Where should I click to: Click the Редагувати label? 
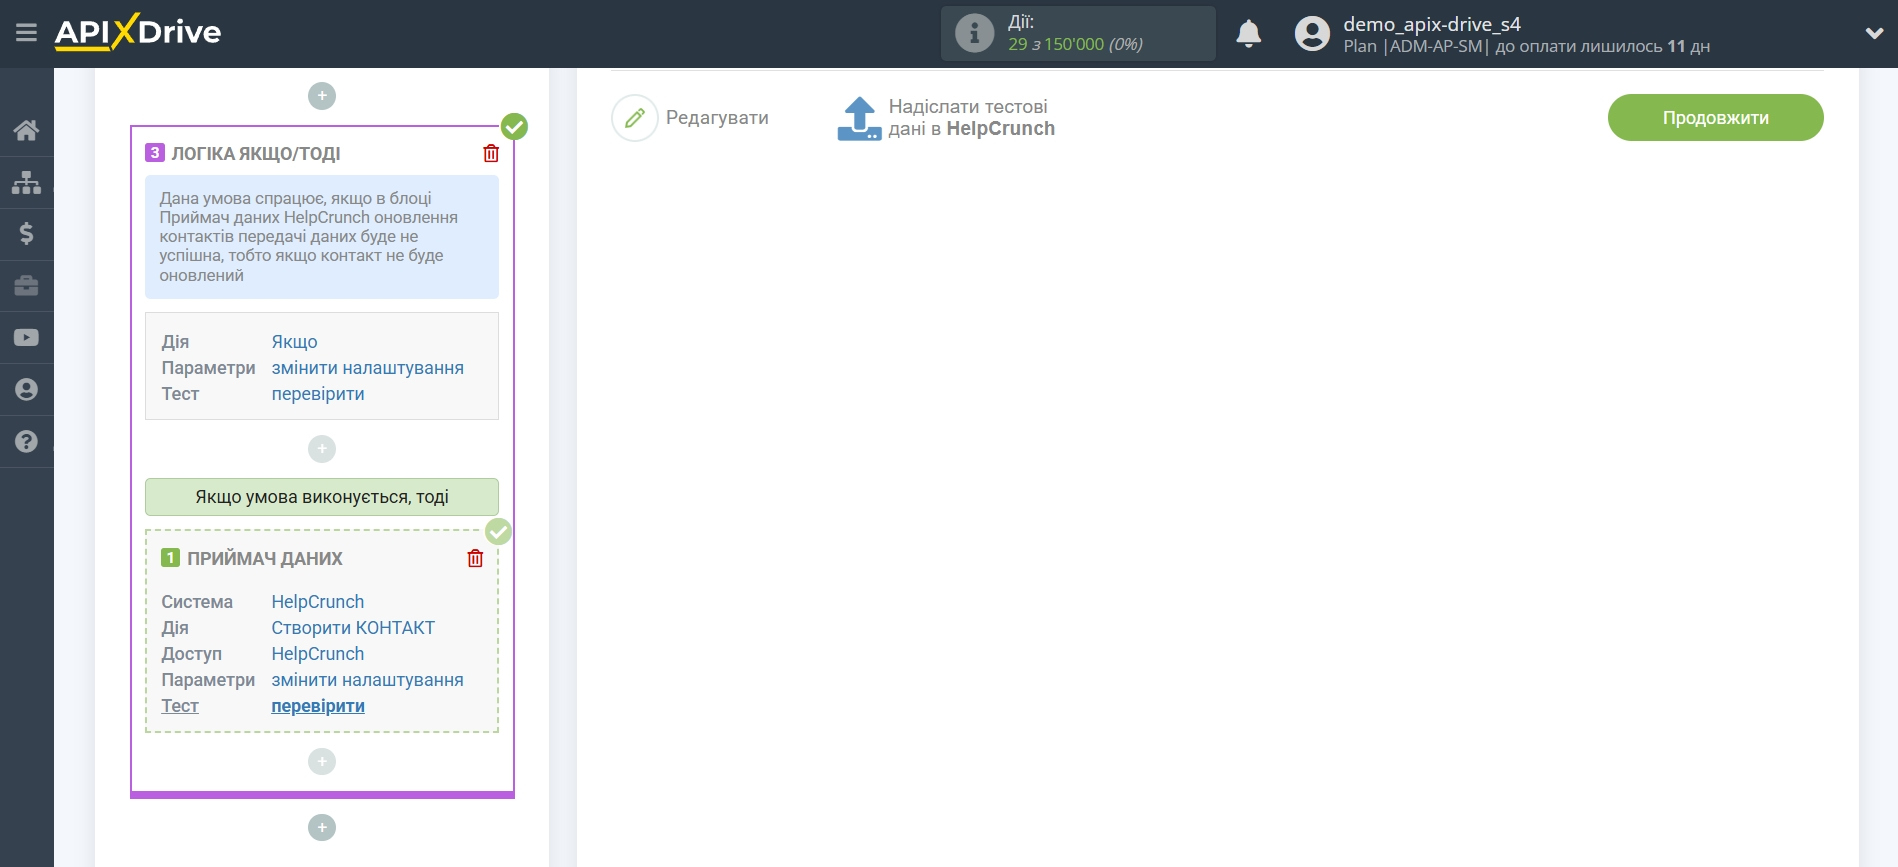717,118
